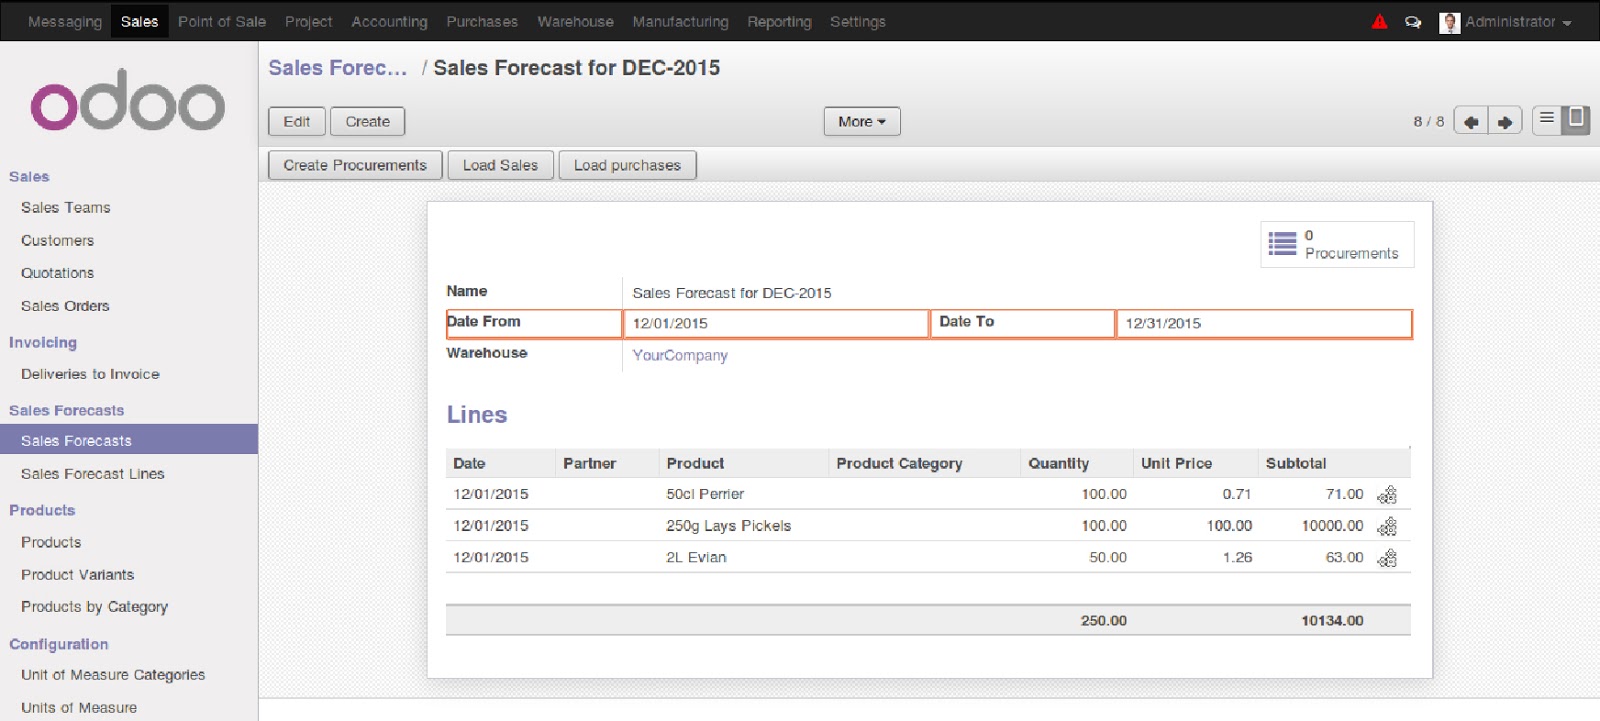Click the Load Sales button
Viewport: 1600px width, 721px height.
pos(500,165)
